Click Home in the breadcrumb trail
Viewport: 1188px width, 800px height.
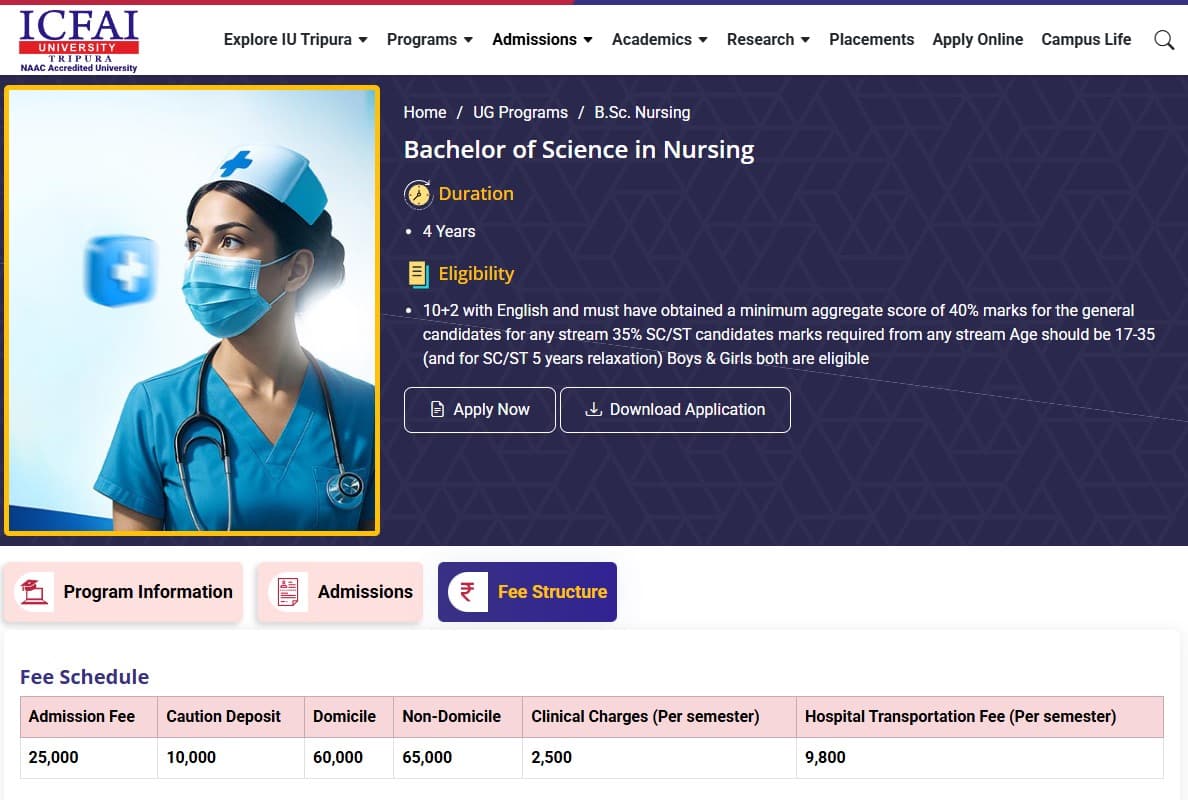(x=424, y=112)
